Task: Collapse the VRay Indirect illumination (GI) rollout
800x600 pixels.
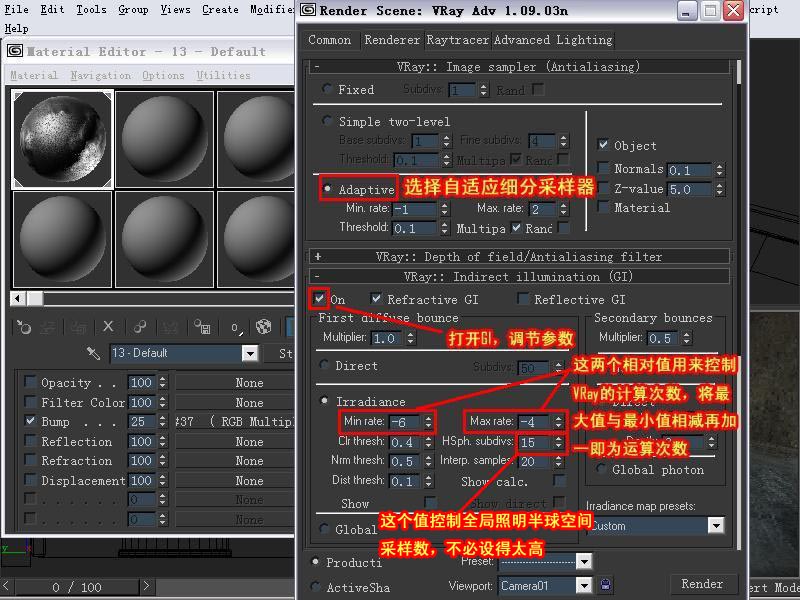Action: point(519,277)
